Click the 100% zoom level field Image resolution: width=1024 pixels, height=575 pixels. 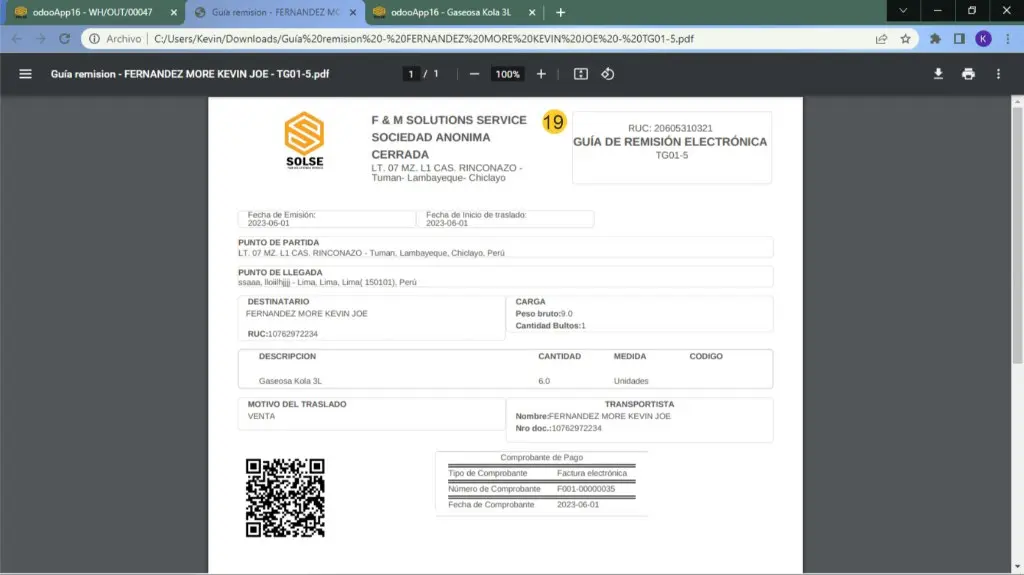point(508,74)
